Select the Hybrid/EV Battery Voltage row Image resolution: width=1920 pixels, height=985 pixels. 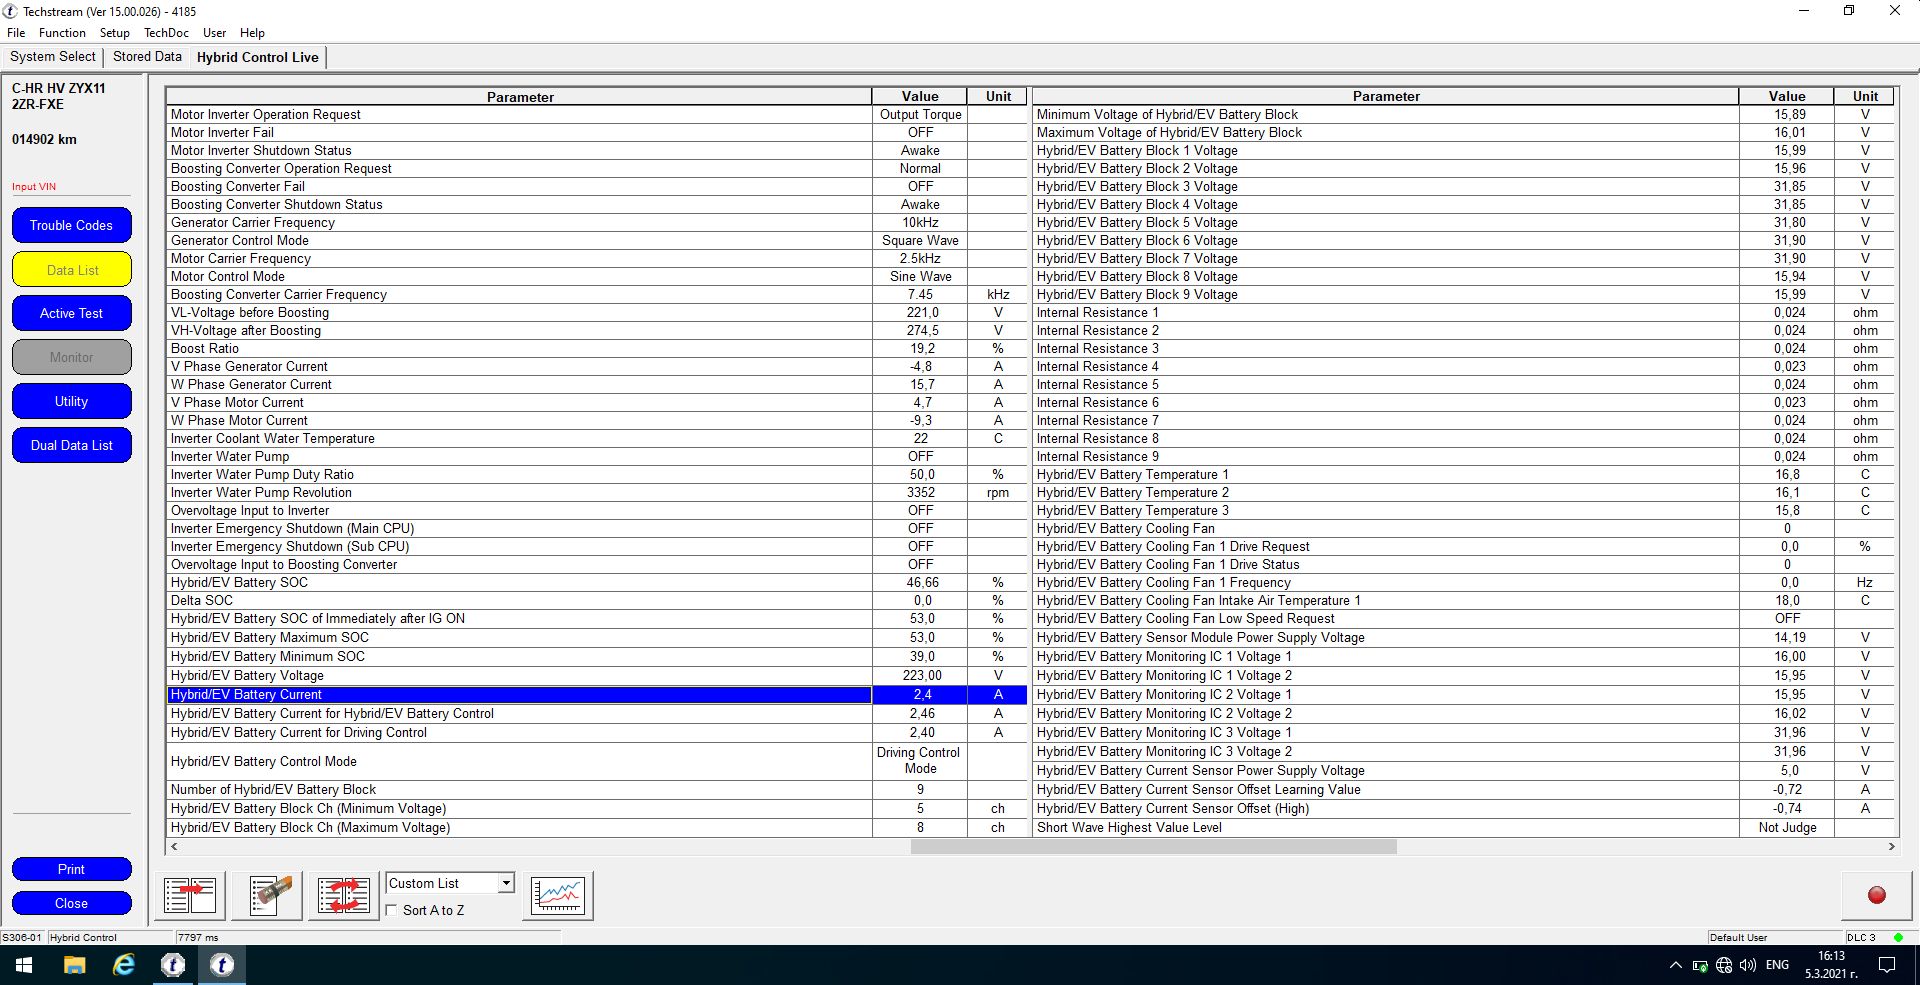coord(519,676)
